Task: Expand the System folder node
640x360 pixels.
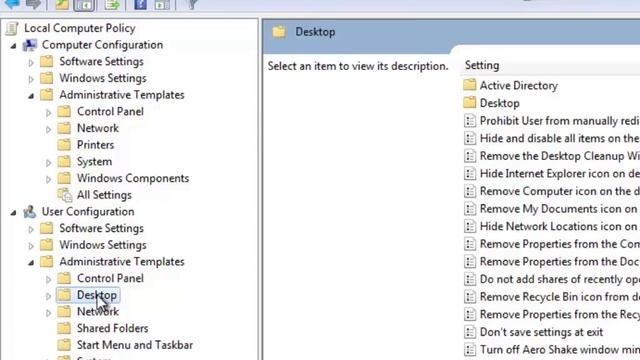Action: (49, 162)
